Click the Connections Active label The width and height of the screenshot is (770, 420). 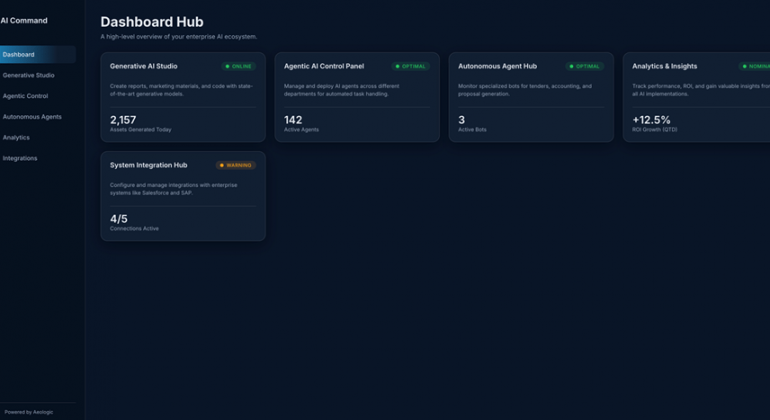[134, 229]
